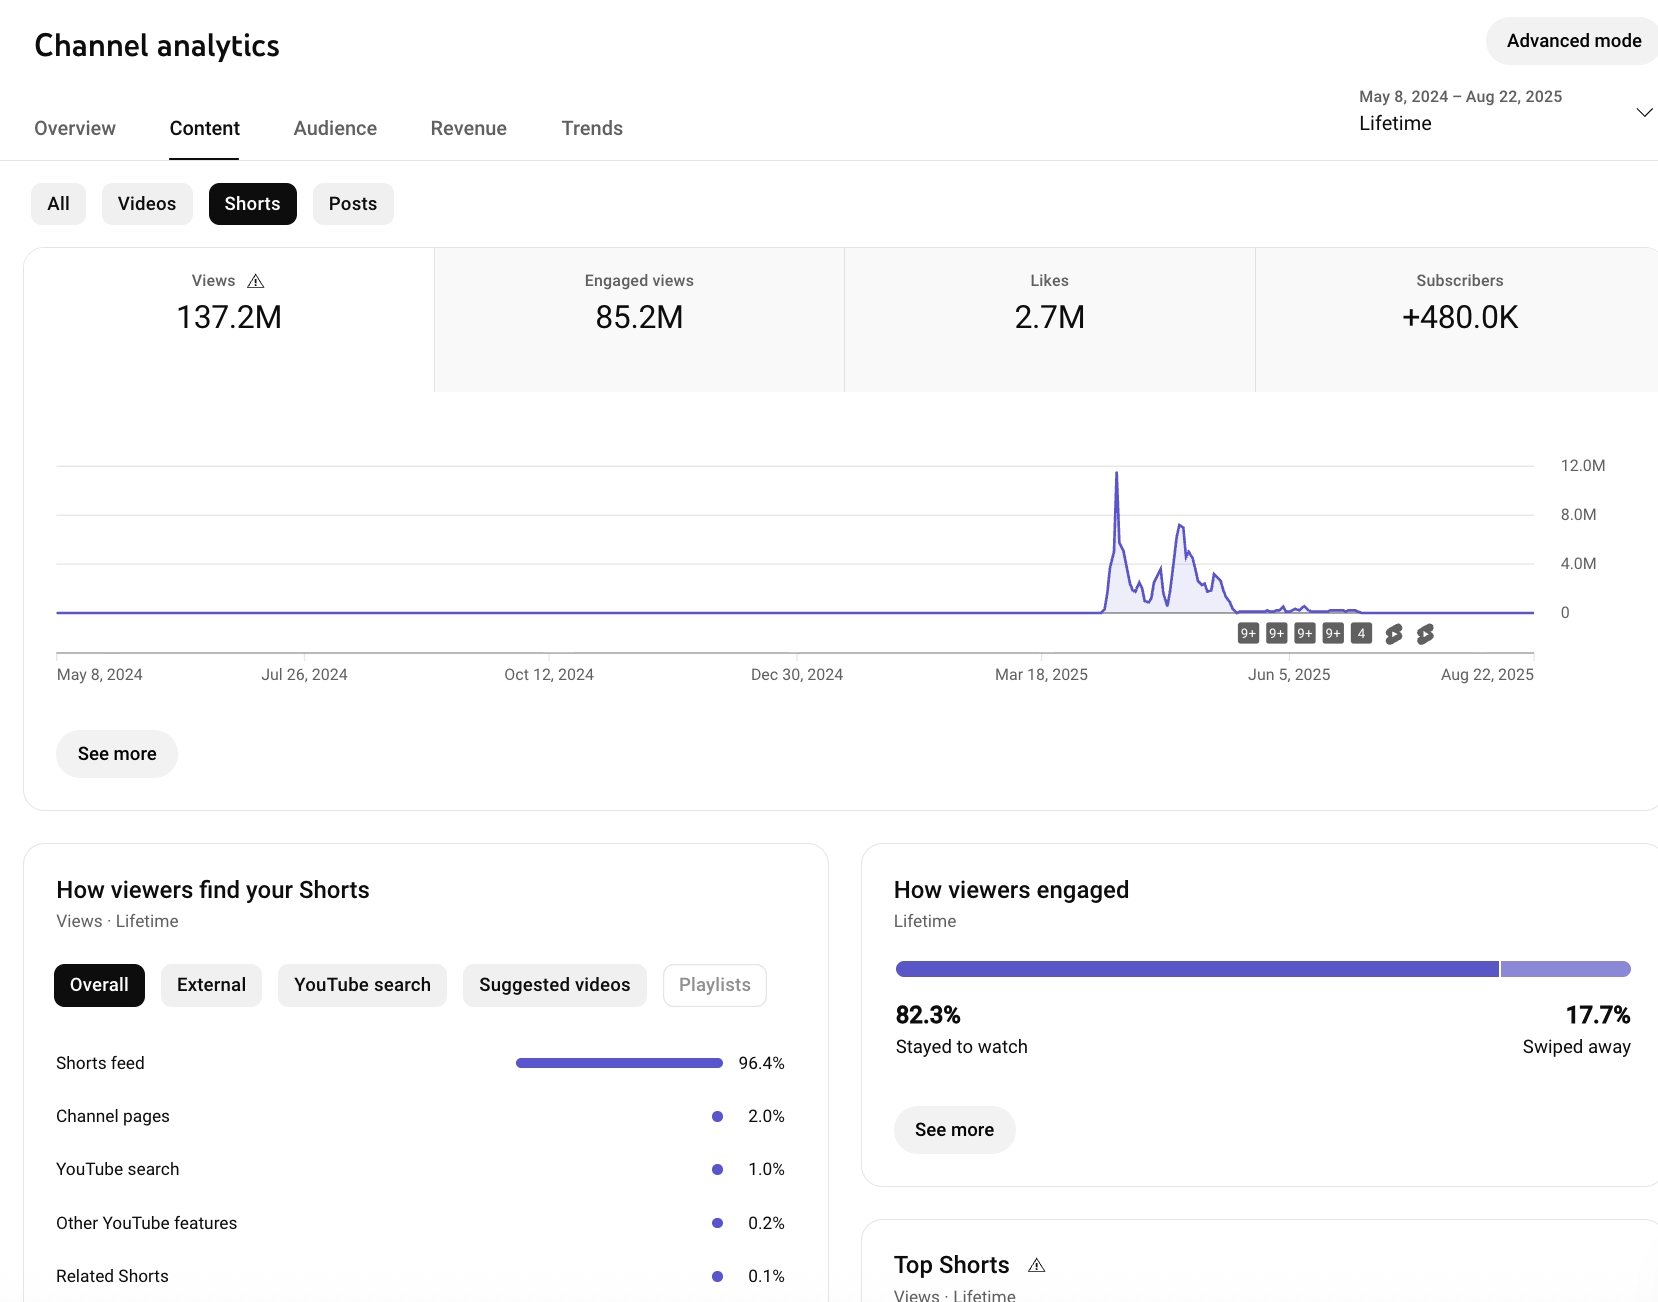
Task: Click the Stayed to watch bar segment
Action: pos(1197,969)
